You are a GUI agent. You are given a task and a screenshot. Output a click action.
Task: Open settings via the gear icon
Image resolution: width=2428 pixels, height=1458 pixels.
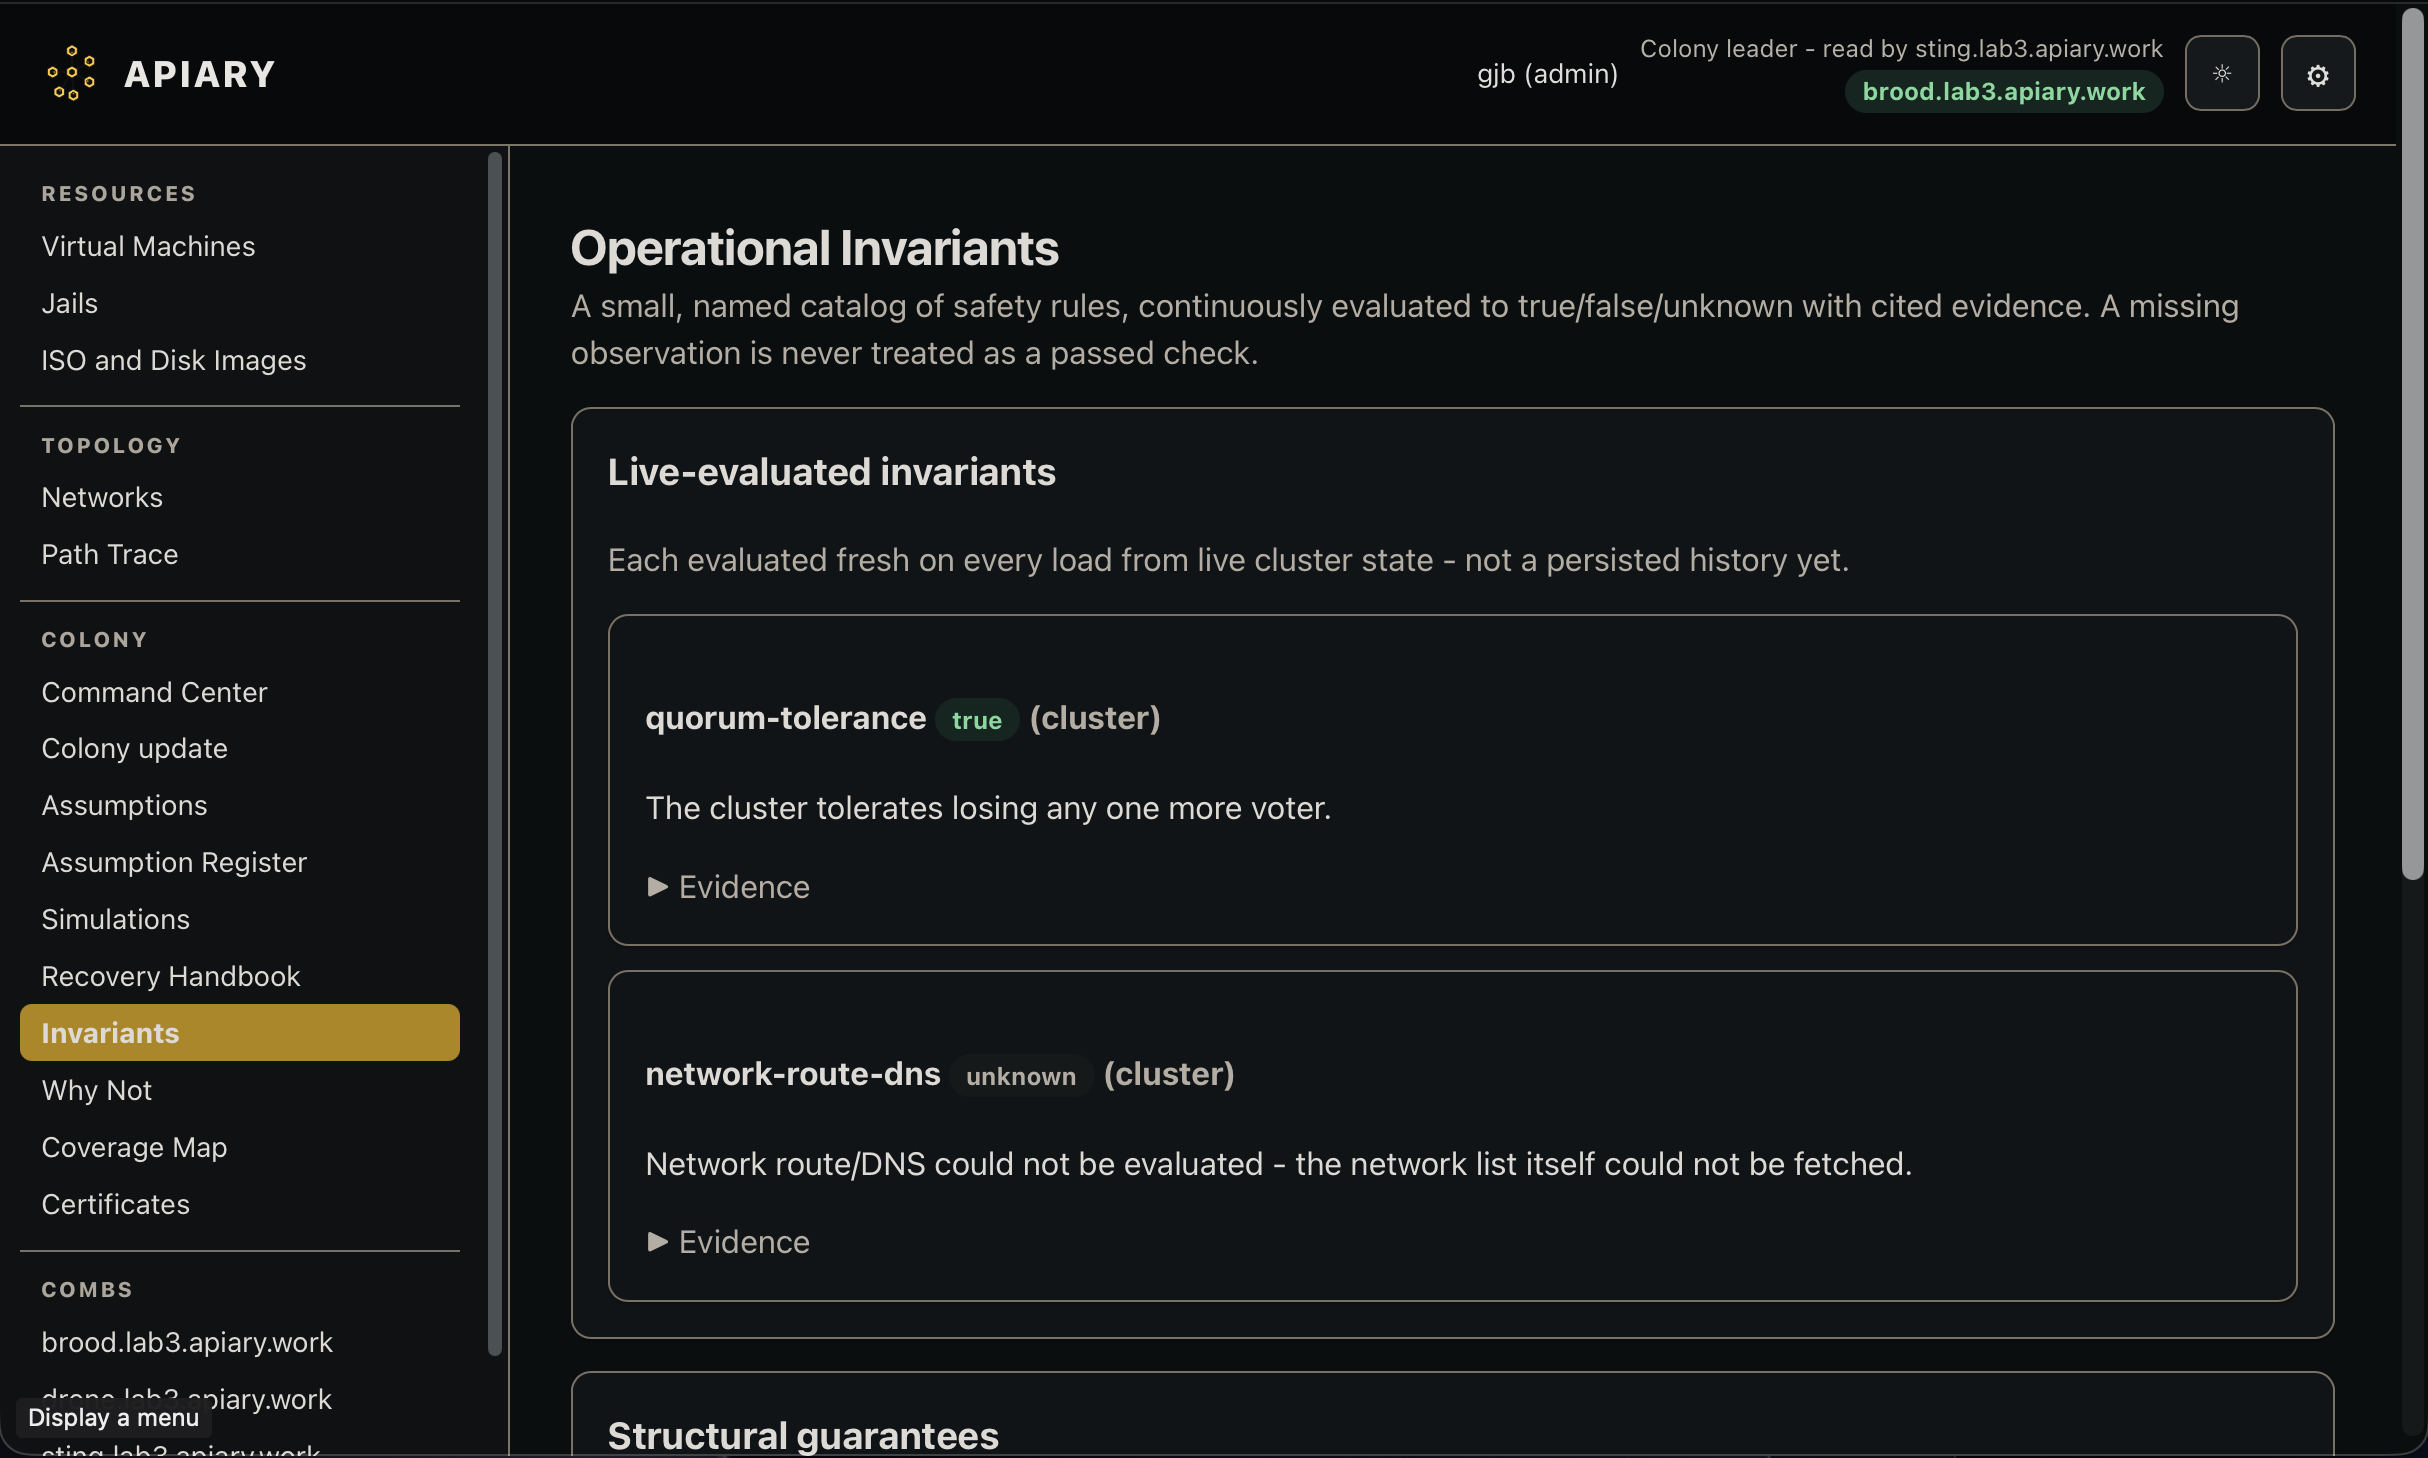coord(2317,73)
